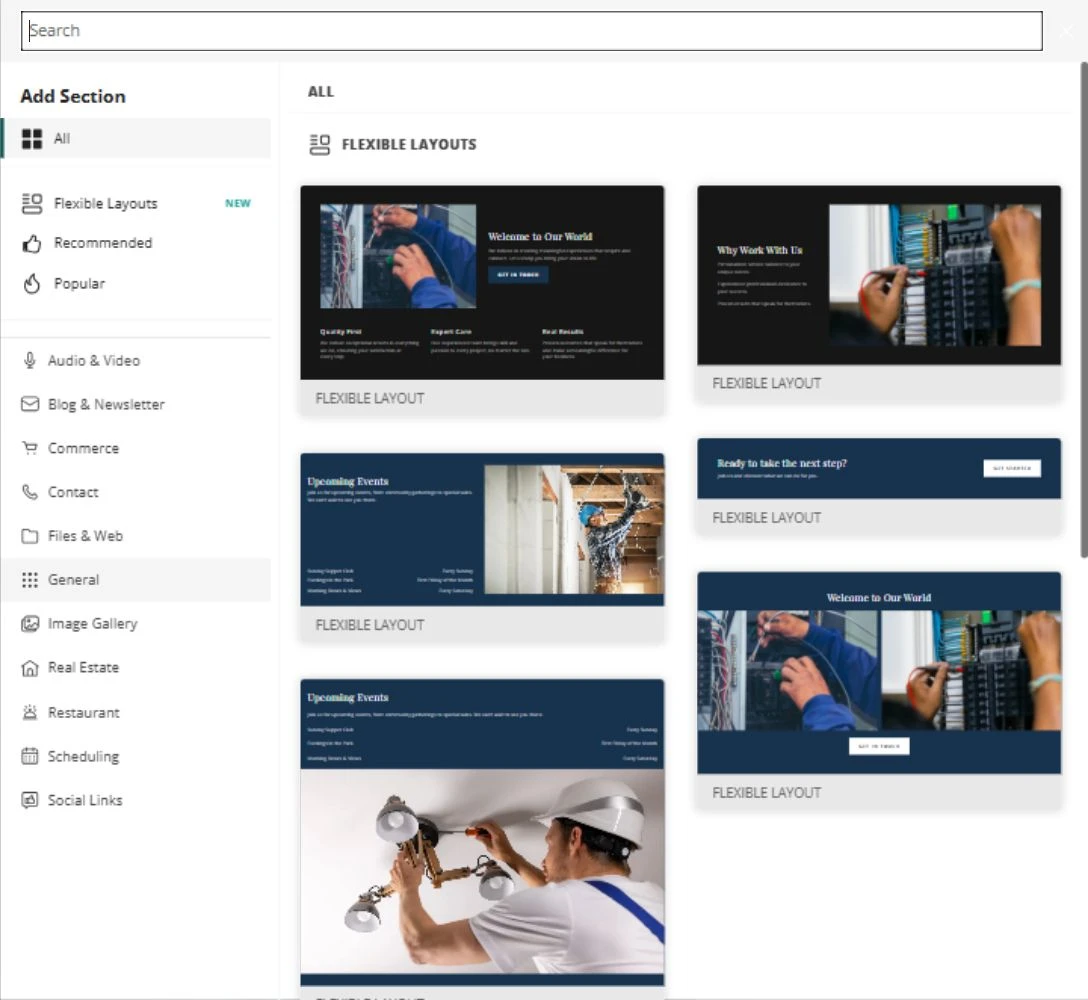The image size is (1088, 1000).
Task: Open the Audio & Video category
Action: pos(137,360)
